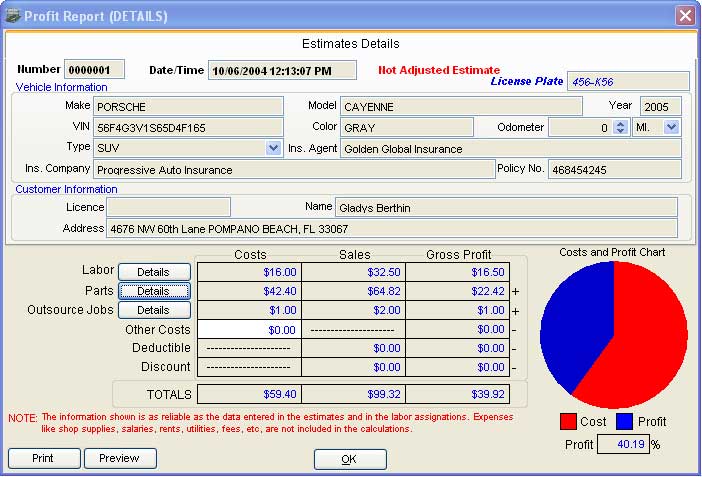Click the customer Licence field
The height and width of the screenshot is (477, 702).
click(169, 207)
